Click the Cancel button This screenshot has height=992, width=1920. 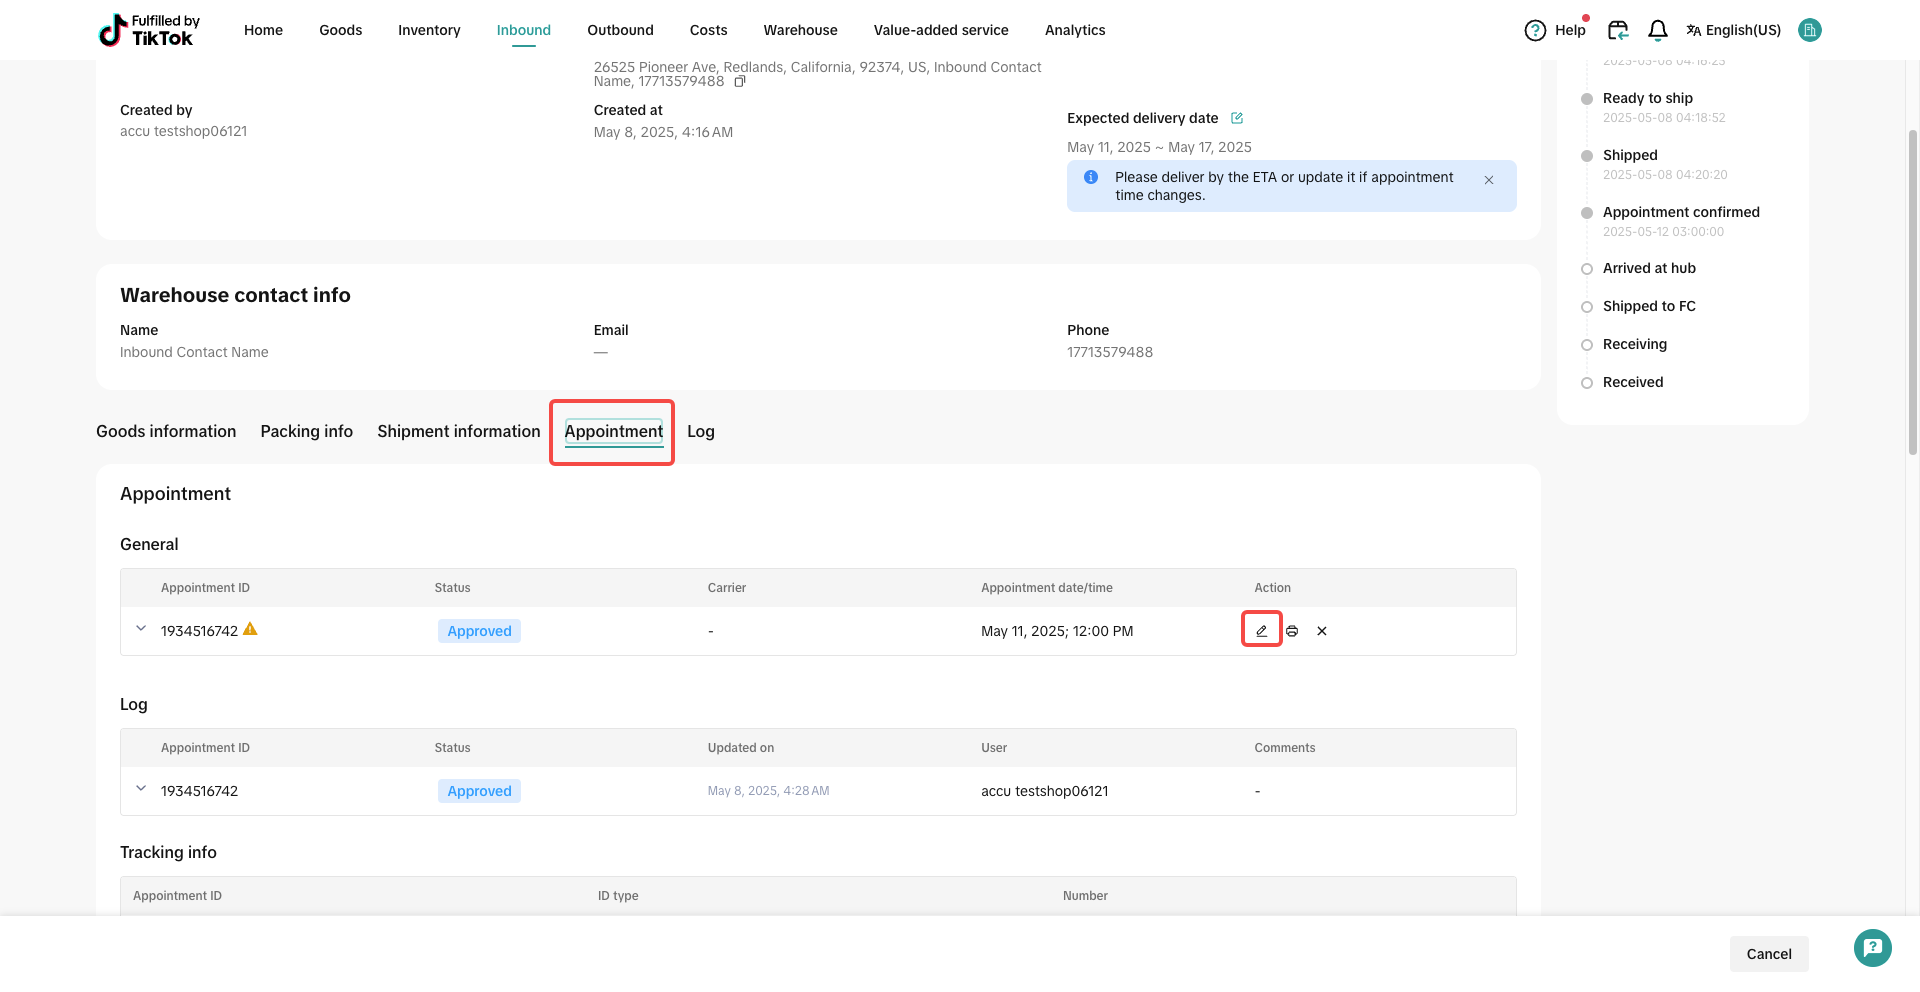pos(1768,953)
